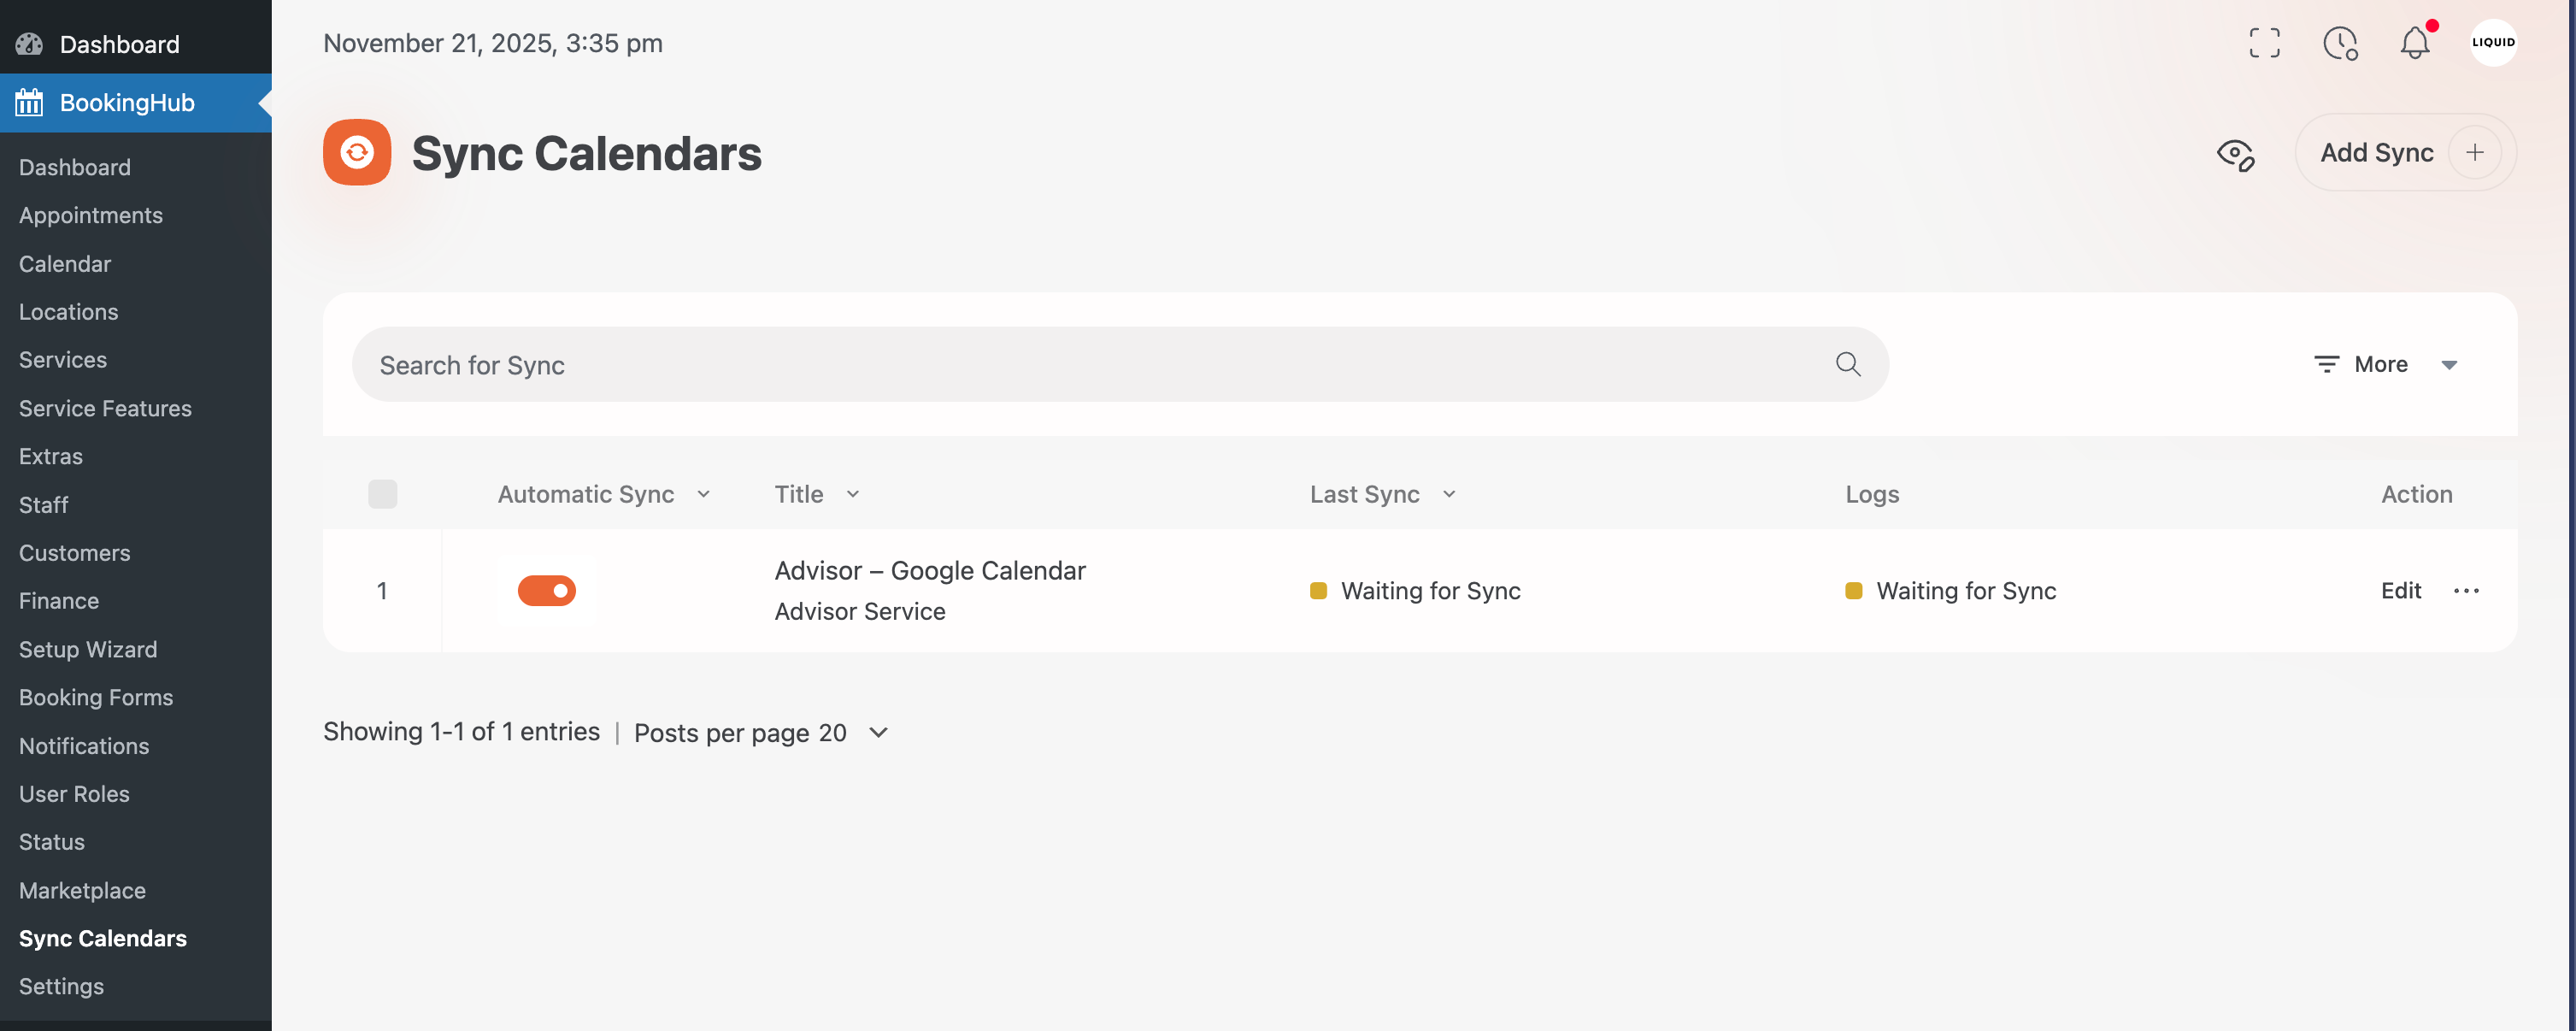Screen dimensions: 2576x1031
Task: Open three-dot actions menu for Advisor row
Action: click(2466, 591)
